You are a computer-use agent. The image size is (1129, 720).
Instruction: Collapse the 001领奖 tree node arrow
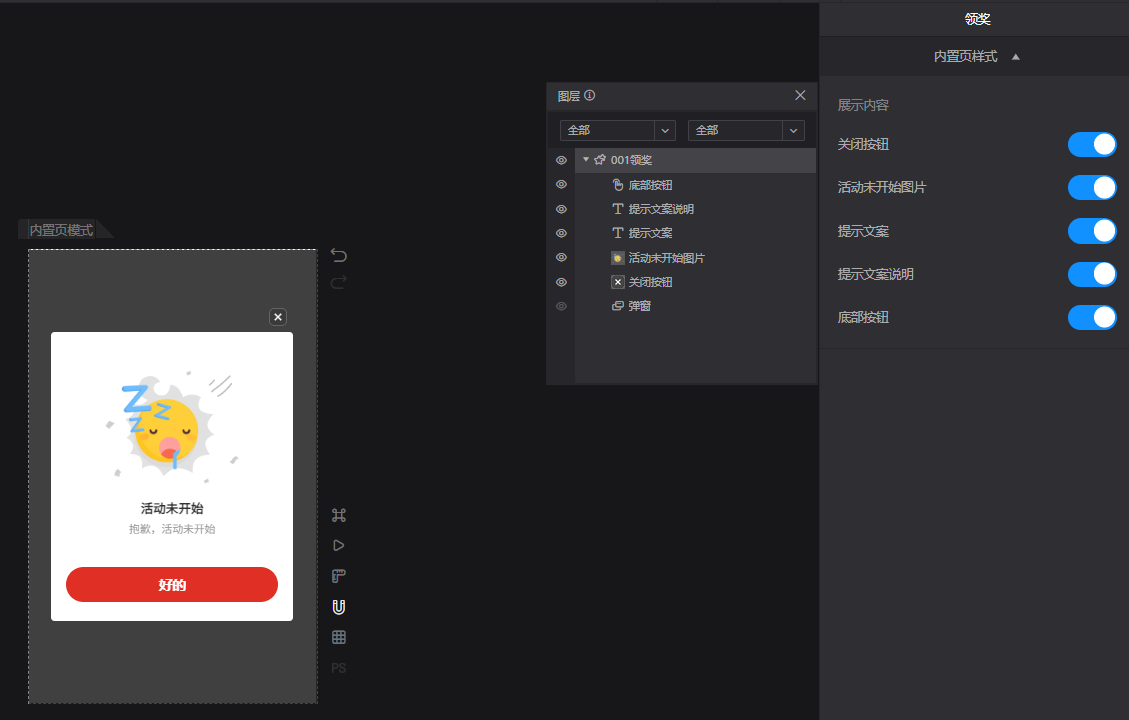[586, 160]
